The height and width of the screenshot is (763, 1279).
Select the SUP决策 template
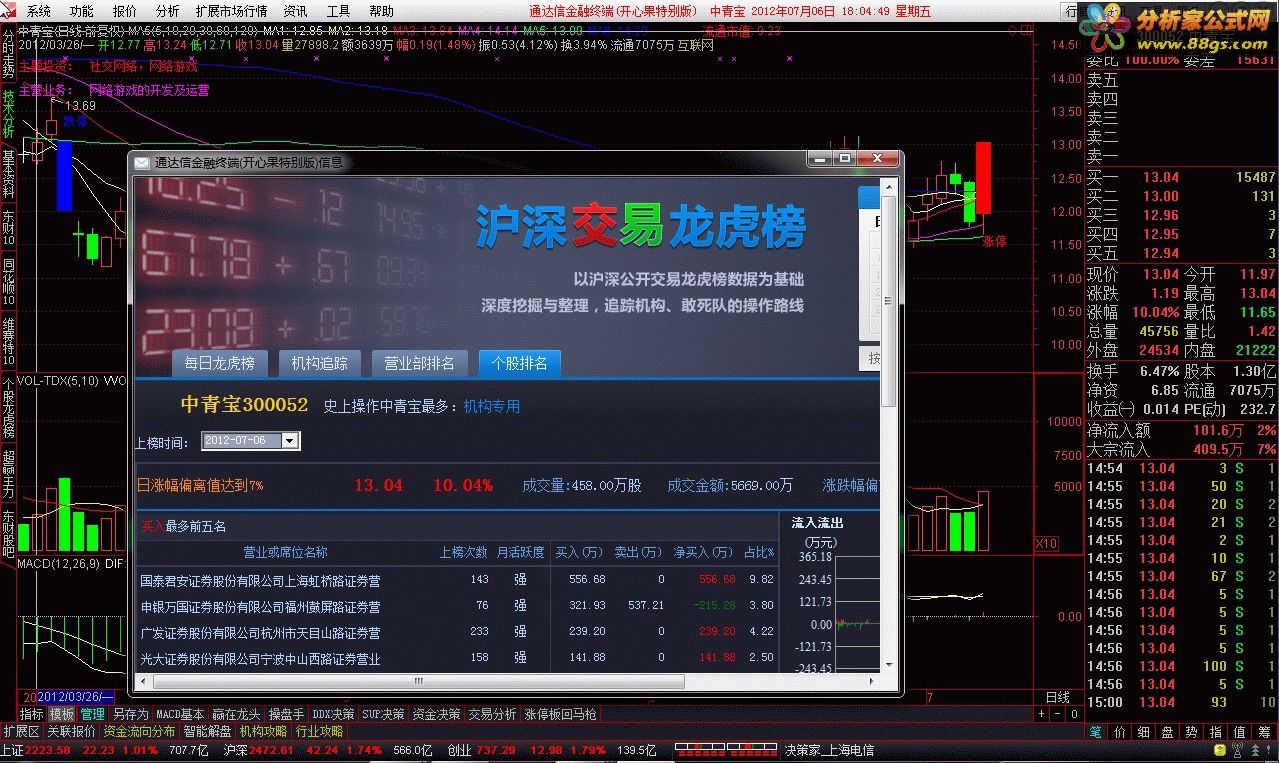pyautogui.click(x=383, y=714)
